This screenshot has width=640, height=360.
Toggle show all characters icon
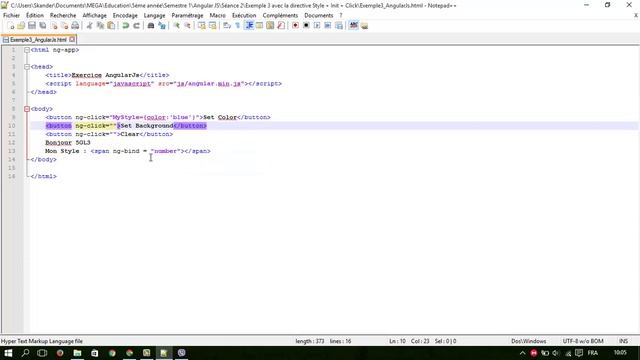[x=238, y=26]
